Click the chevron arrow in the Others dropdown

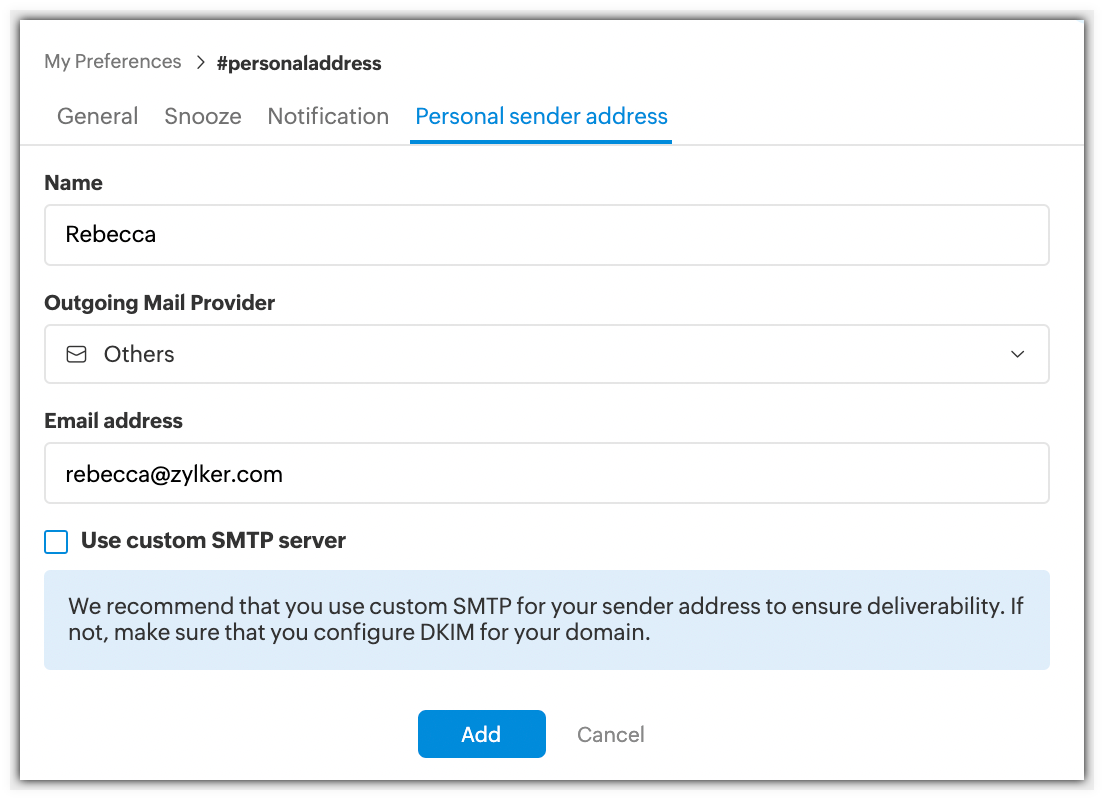[1017, 354]
